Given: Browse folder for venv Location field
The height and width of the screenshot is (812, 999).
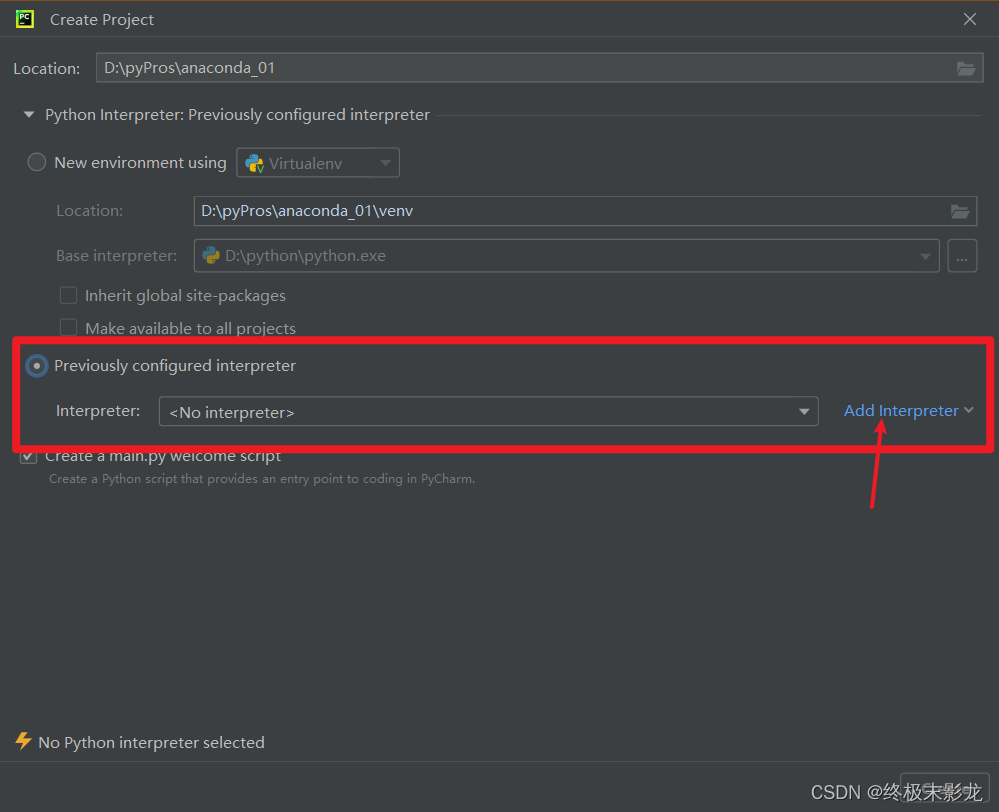Looking at the screenshot, I should coord(959,211).
